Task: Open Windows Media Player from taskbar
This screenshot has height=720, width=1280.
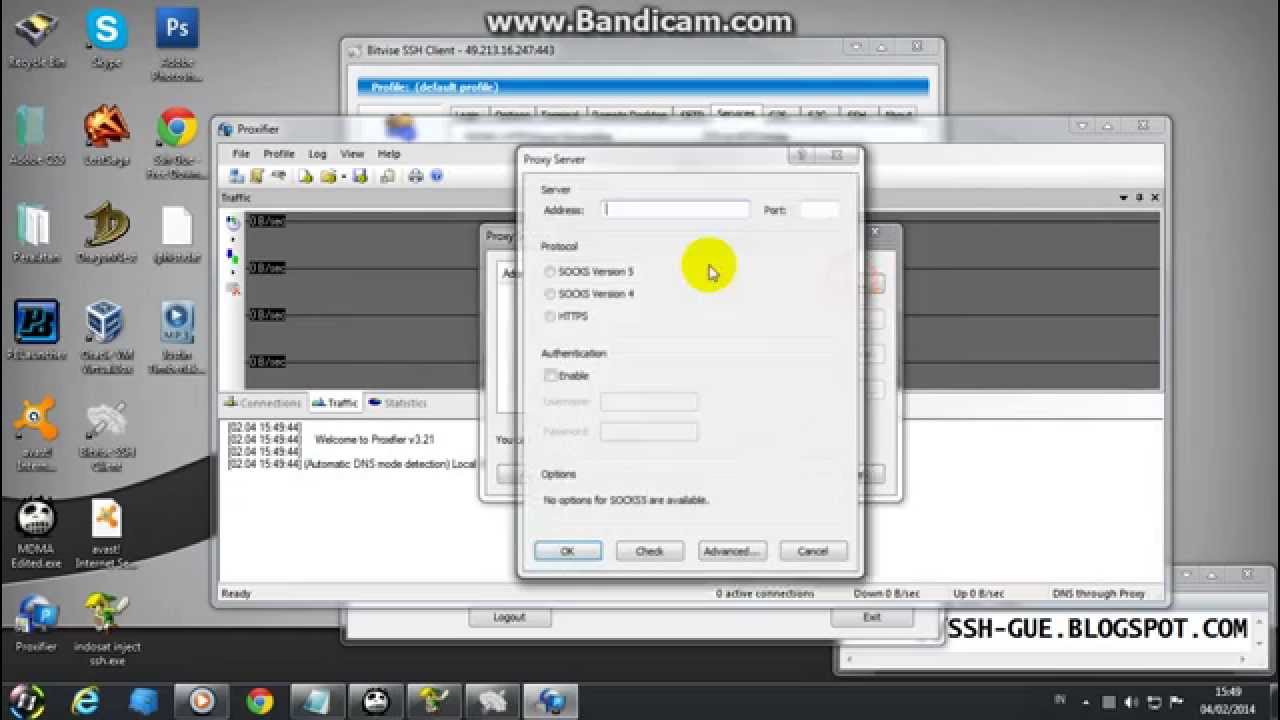Action: (201, 700)
